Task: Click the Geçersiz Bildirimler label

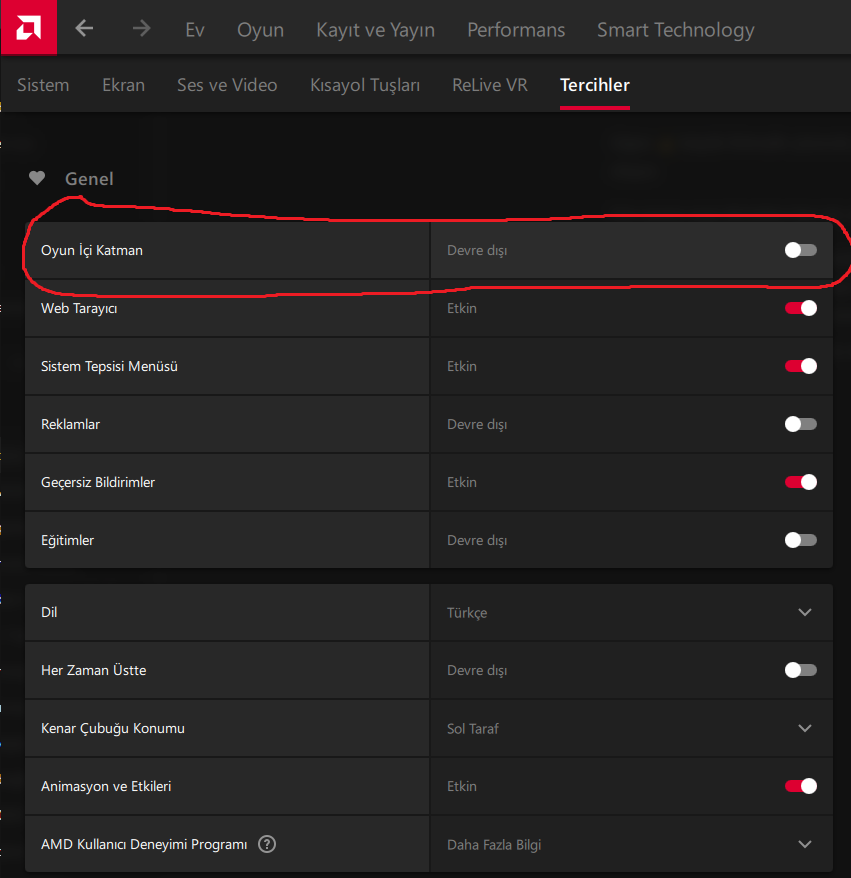Action: click(97, 482)
